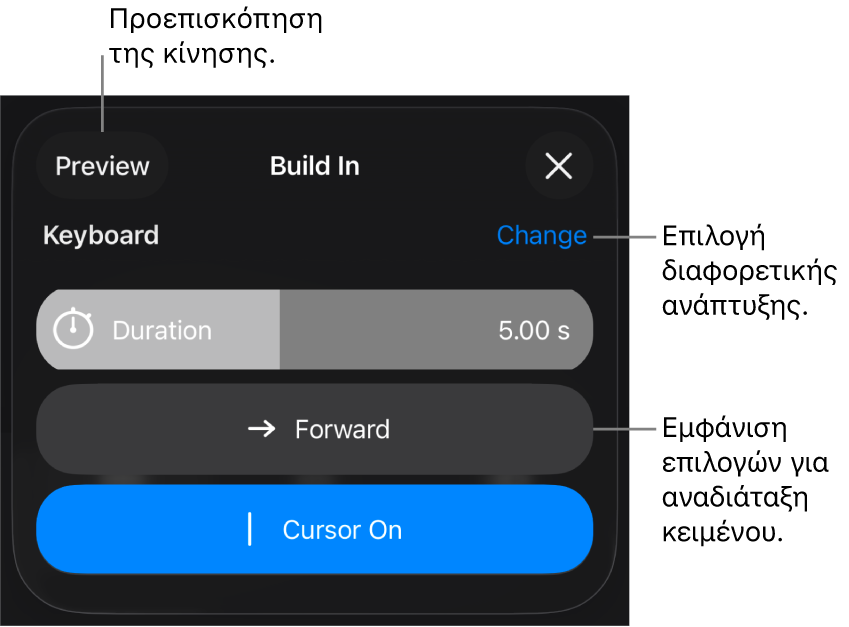Screen dimensions: 849x627
Task: Click the right arrow icon beside Forward
Action: click(x=262, y=429)
